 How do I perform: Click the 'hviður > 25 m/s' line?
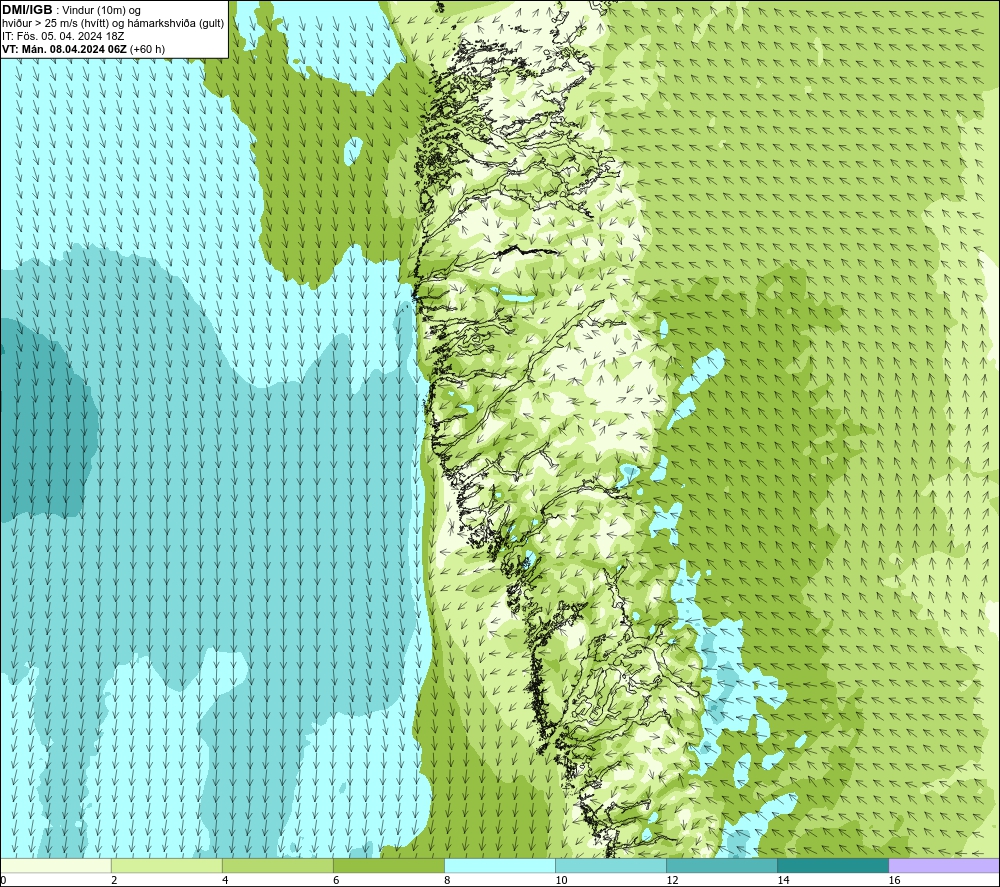[x=114, y=23]
